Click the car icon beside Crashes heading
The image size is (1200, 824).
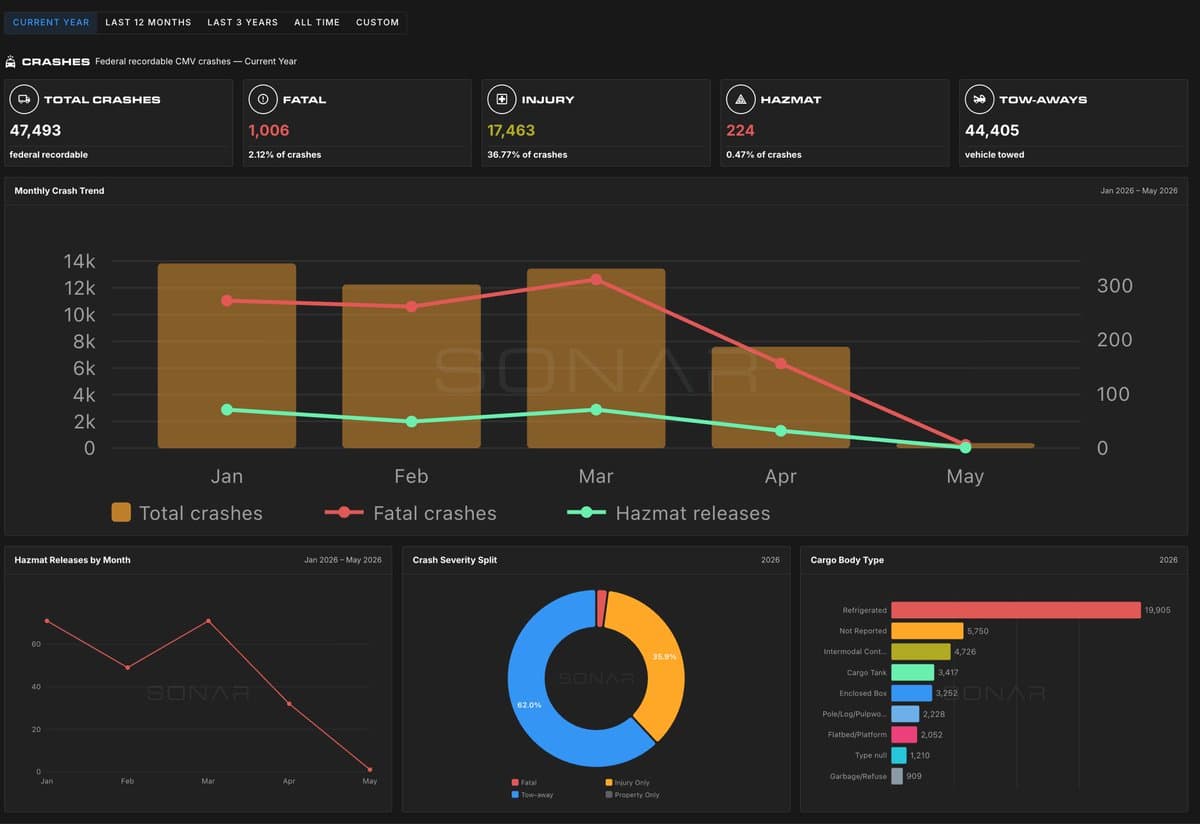coord(10,61)
